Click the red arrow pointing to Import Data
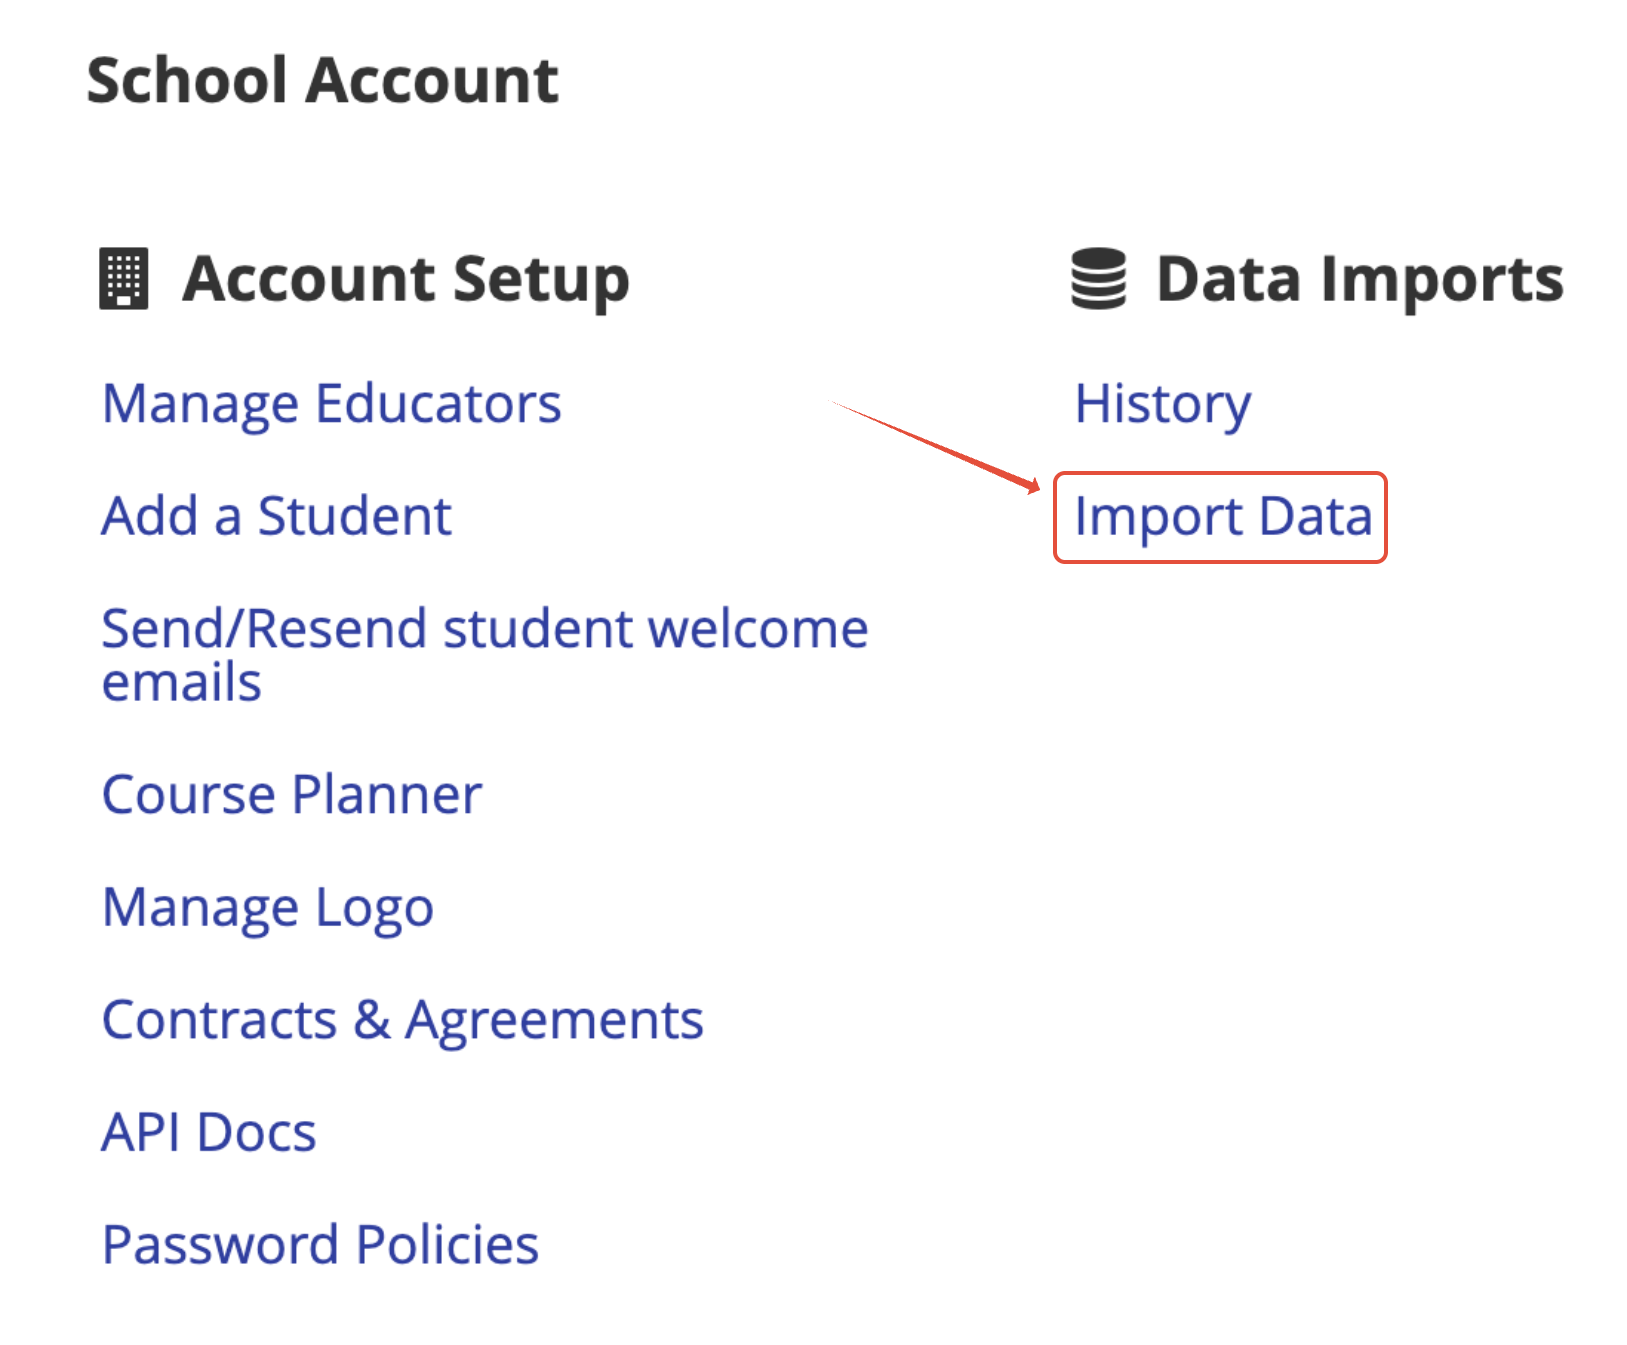1627x1345 pixels. 936,447
